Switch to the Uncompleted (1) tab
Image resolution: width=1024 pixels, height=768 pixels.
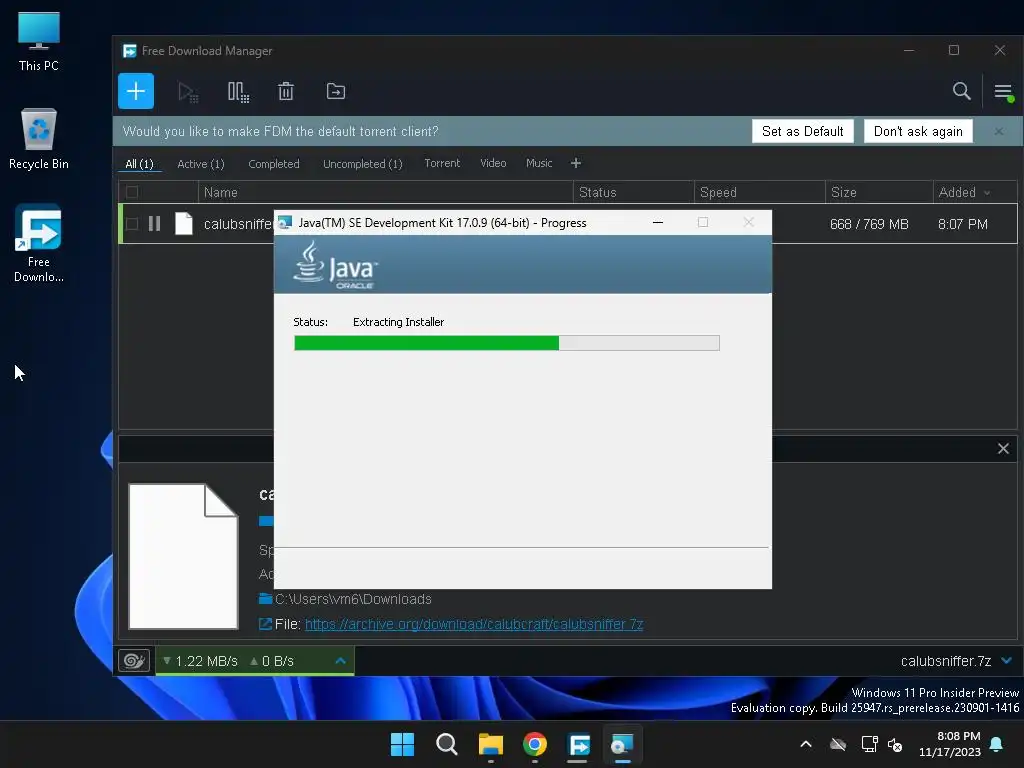pos(362,164)
